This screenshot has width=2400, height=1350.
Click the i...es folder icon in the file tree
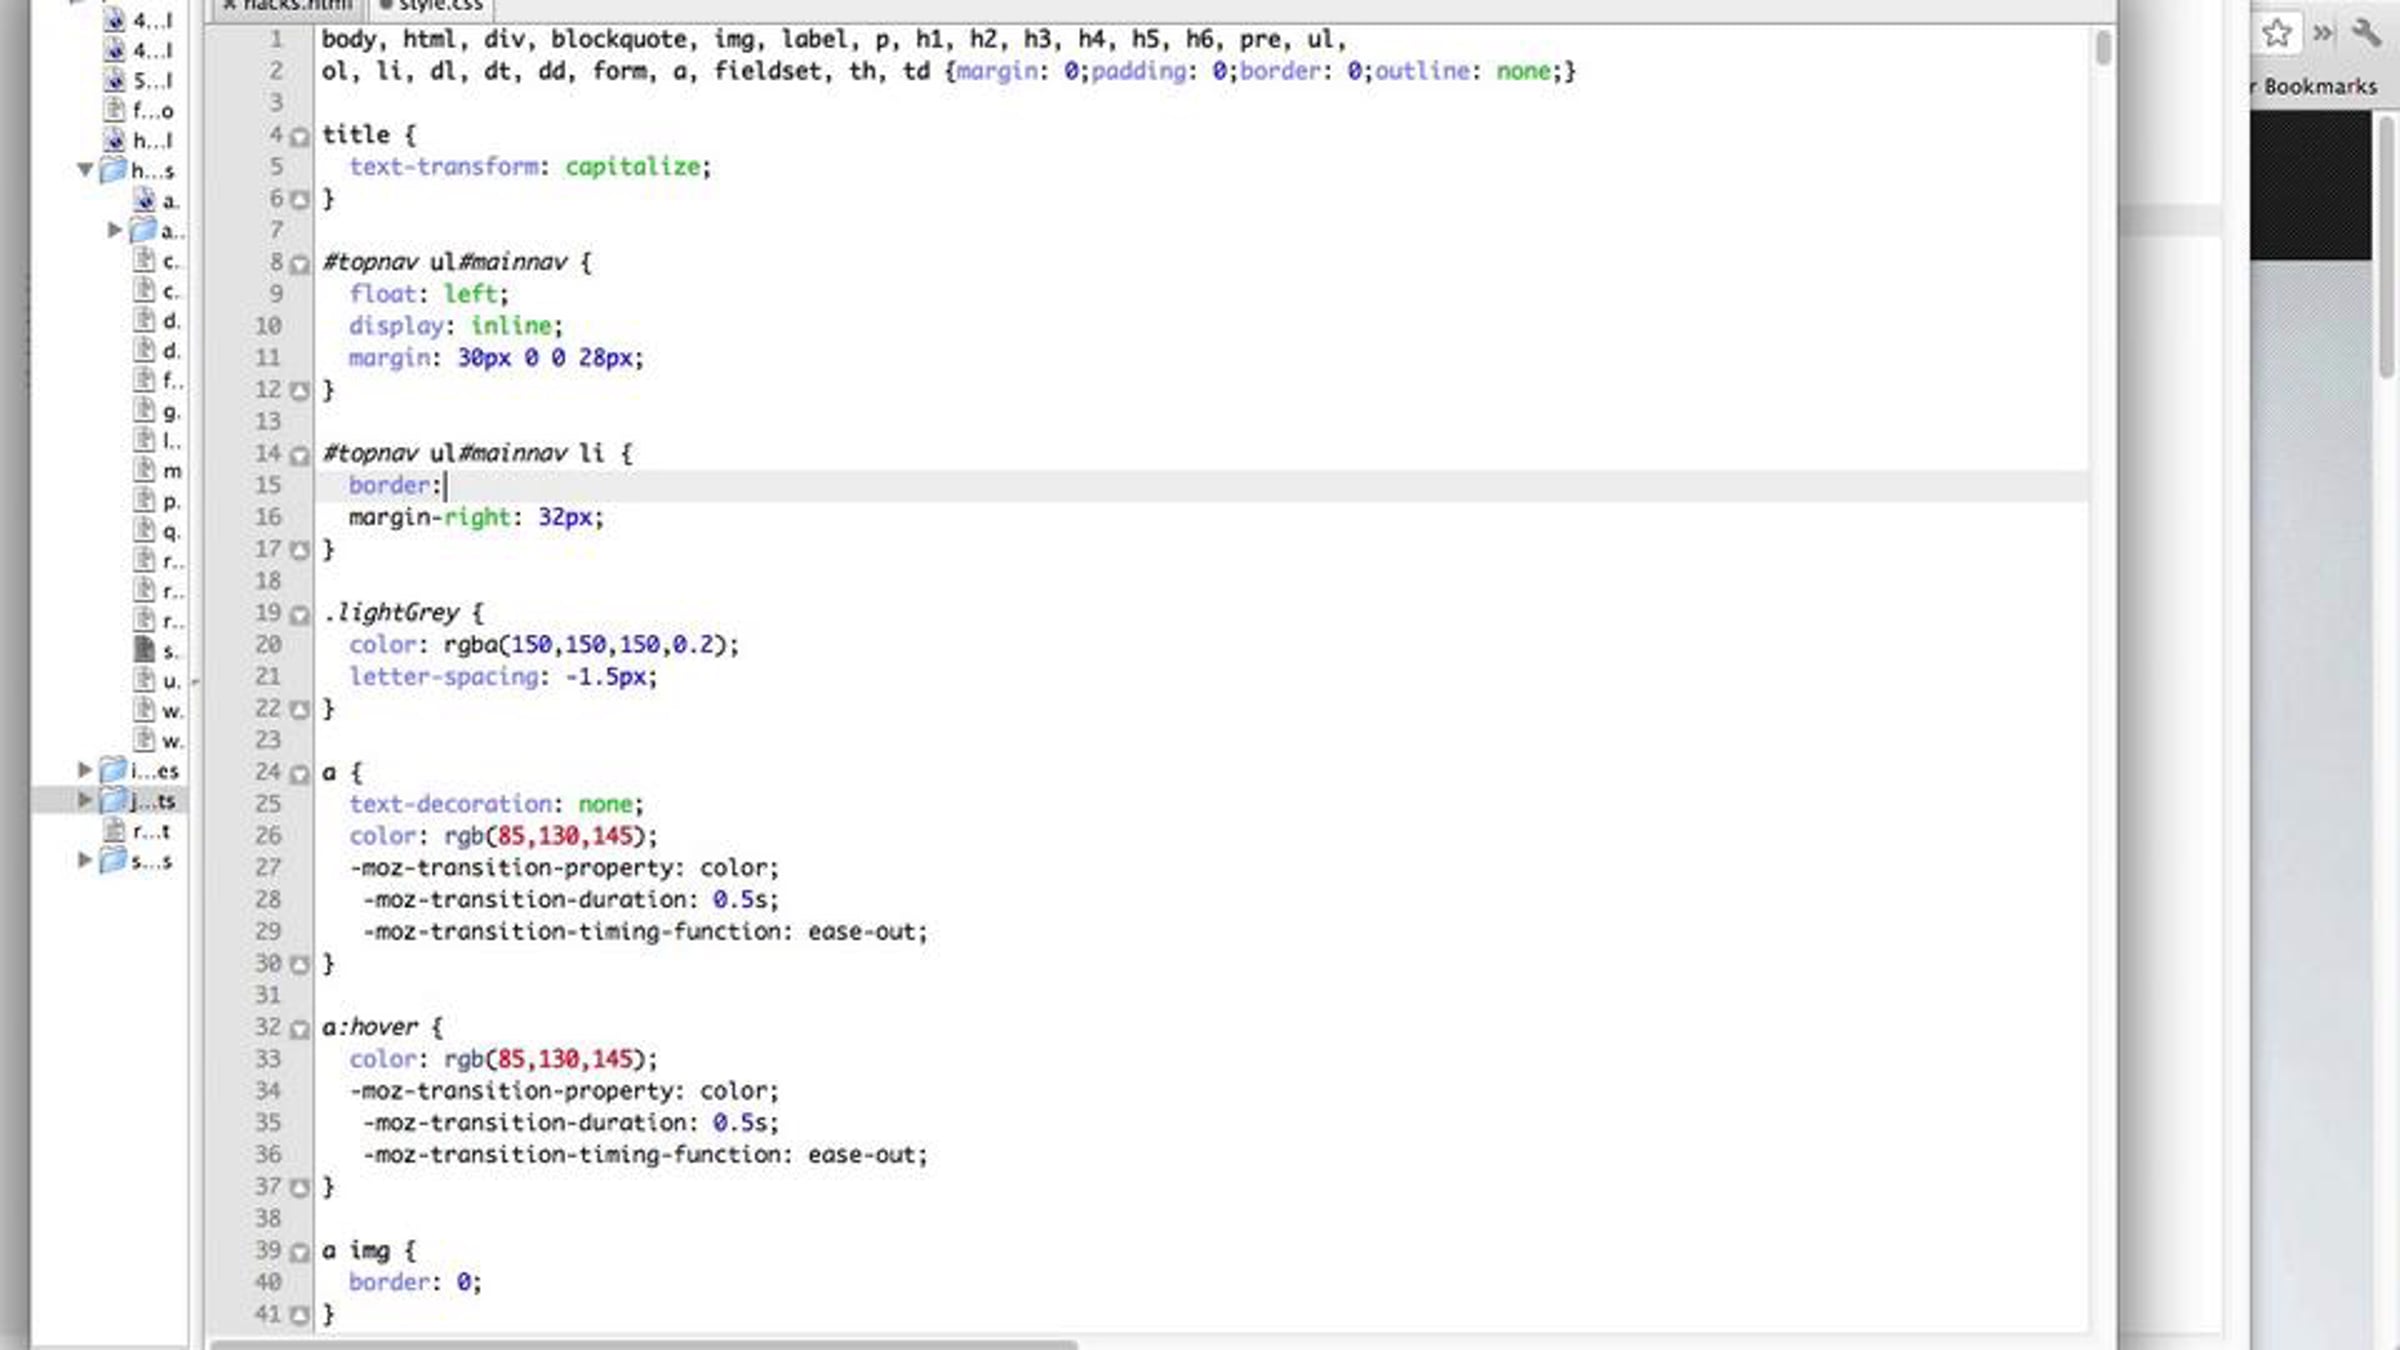point(113,770)
